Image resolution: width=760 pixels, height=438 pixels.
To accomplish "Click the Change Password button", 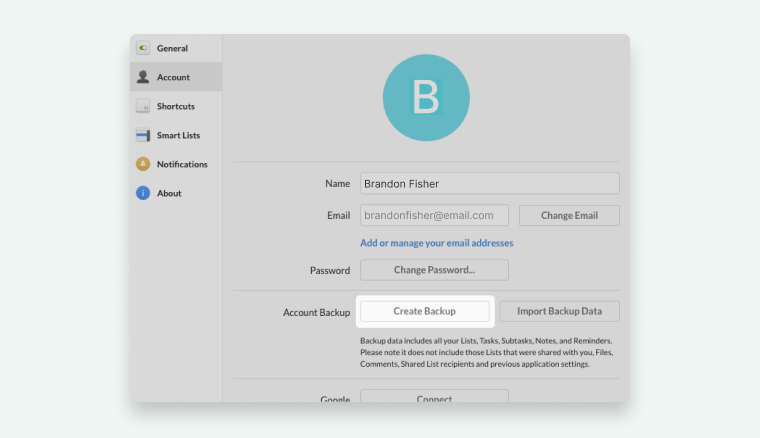I will [434, 270].
